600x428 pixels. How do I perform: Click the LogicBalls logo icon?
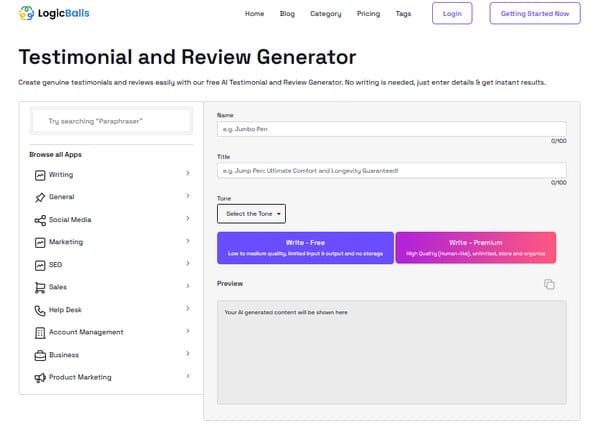[26, 13]
